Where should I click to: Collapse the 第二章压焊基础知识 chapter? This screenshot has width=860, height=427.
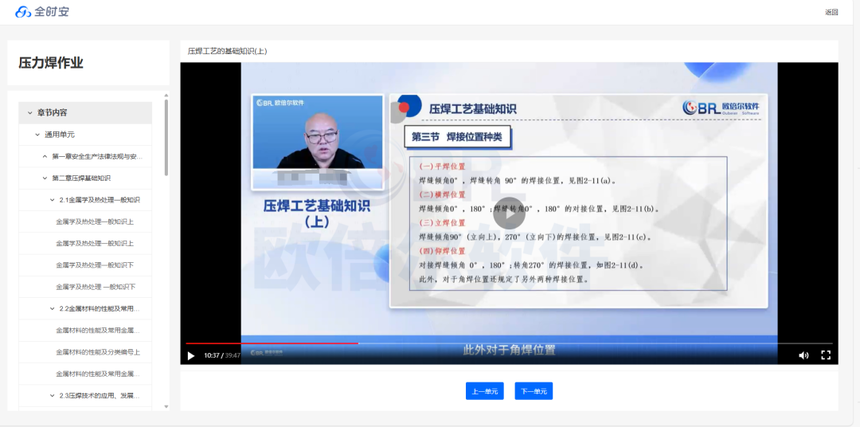tap(45, 178)
